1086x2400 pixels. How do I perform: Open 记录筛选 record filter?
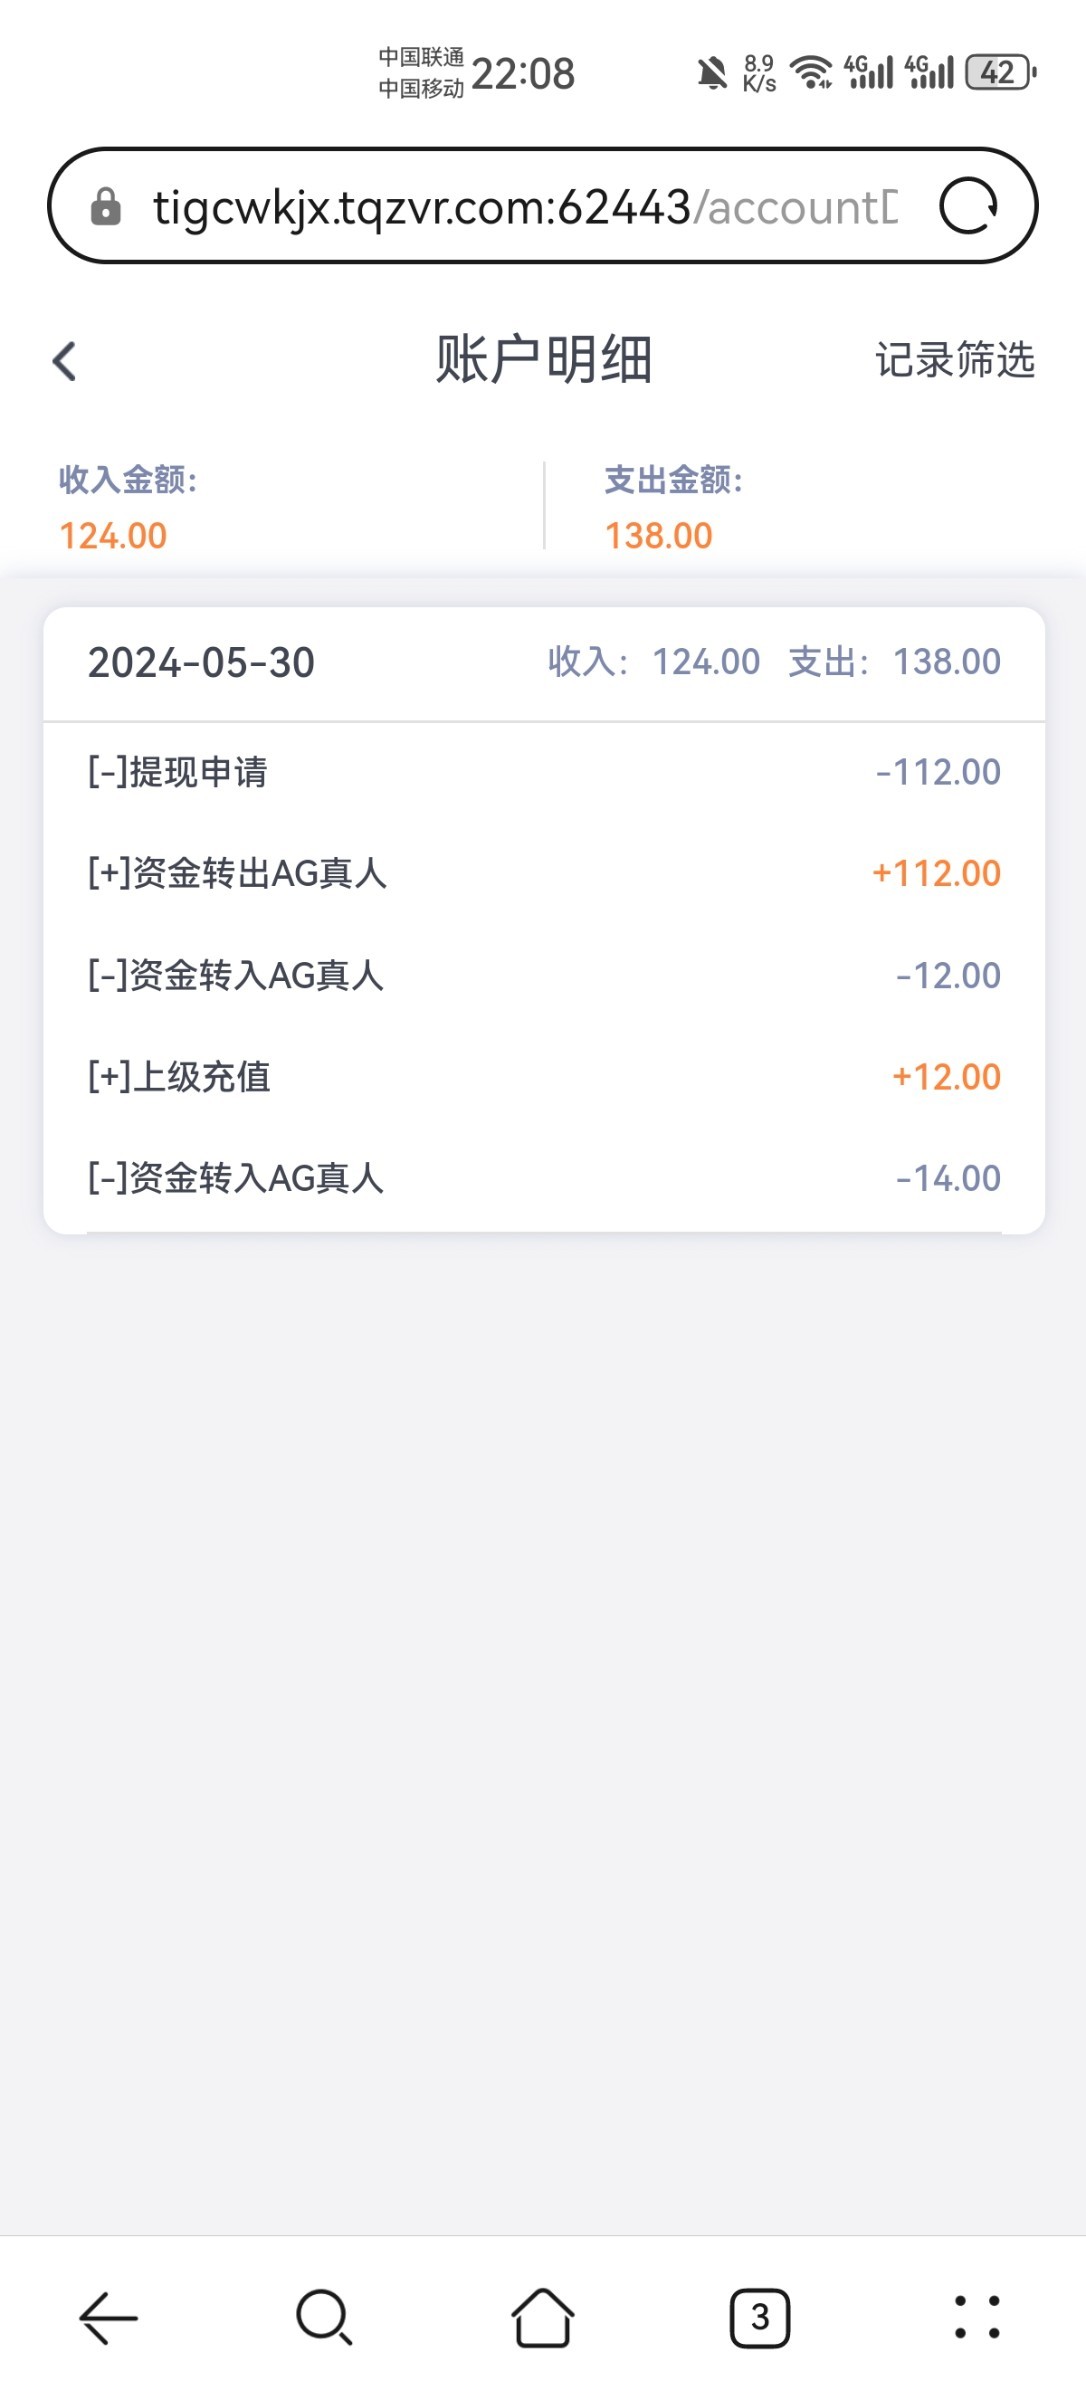(954, 360)
